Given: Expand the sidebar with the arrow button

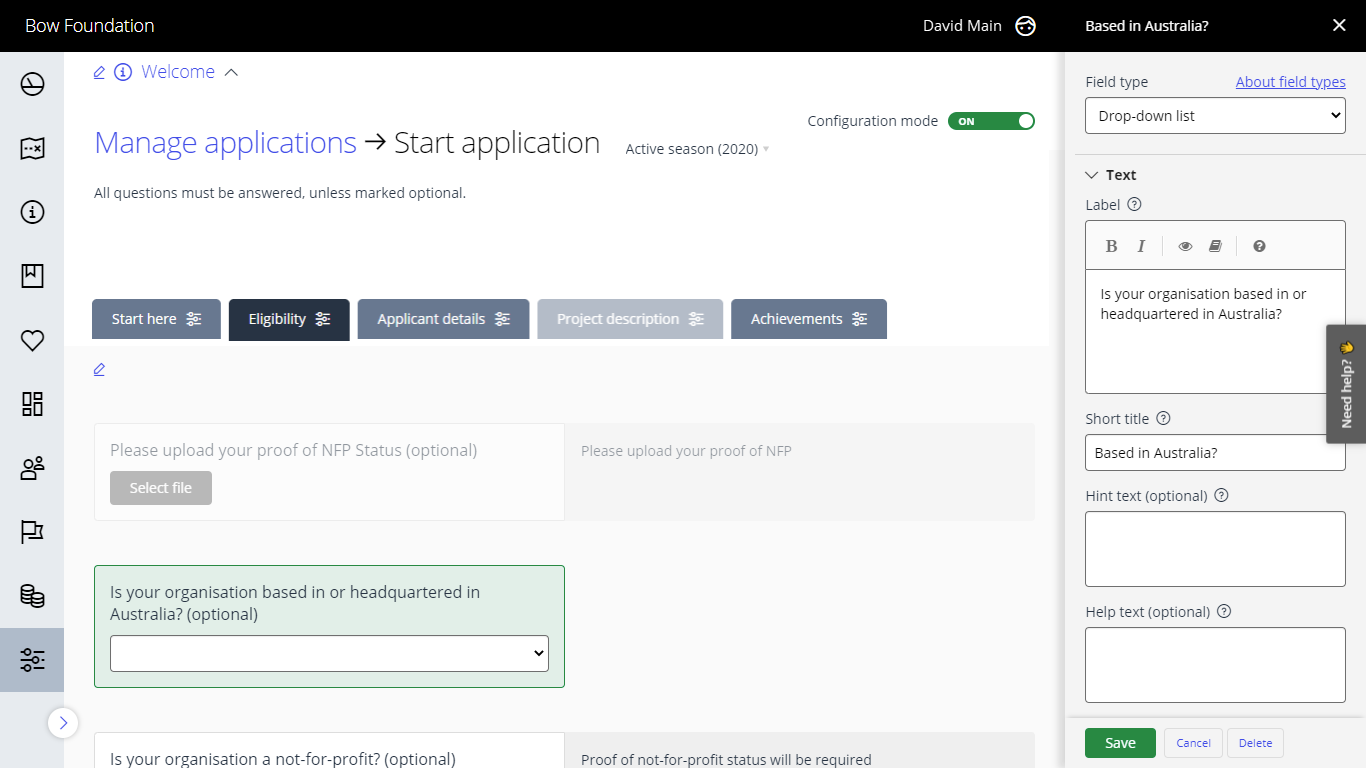Looking at the screenshot, I should (x=63, y=722).
